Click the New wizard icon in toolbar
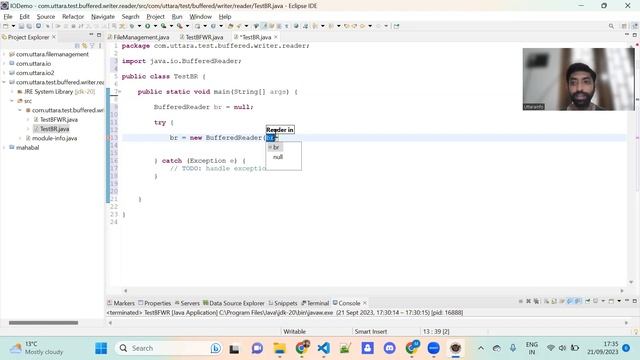Screen dimensions: 640x360 click(6, 26)
